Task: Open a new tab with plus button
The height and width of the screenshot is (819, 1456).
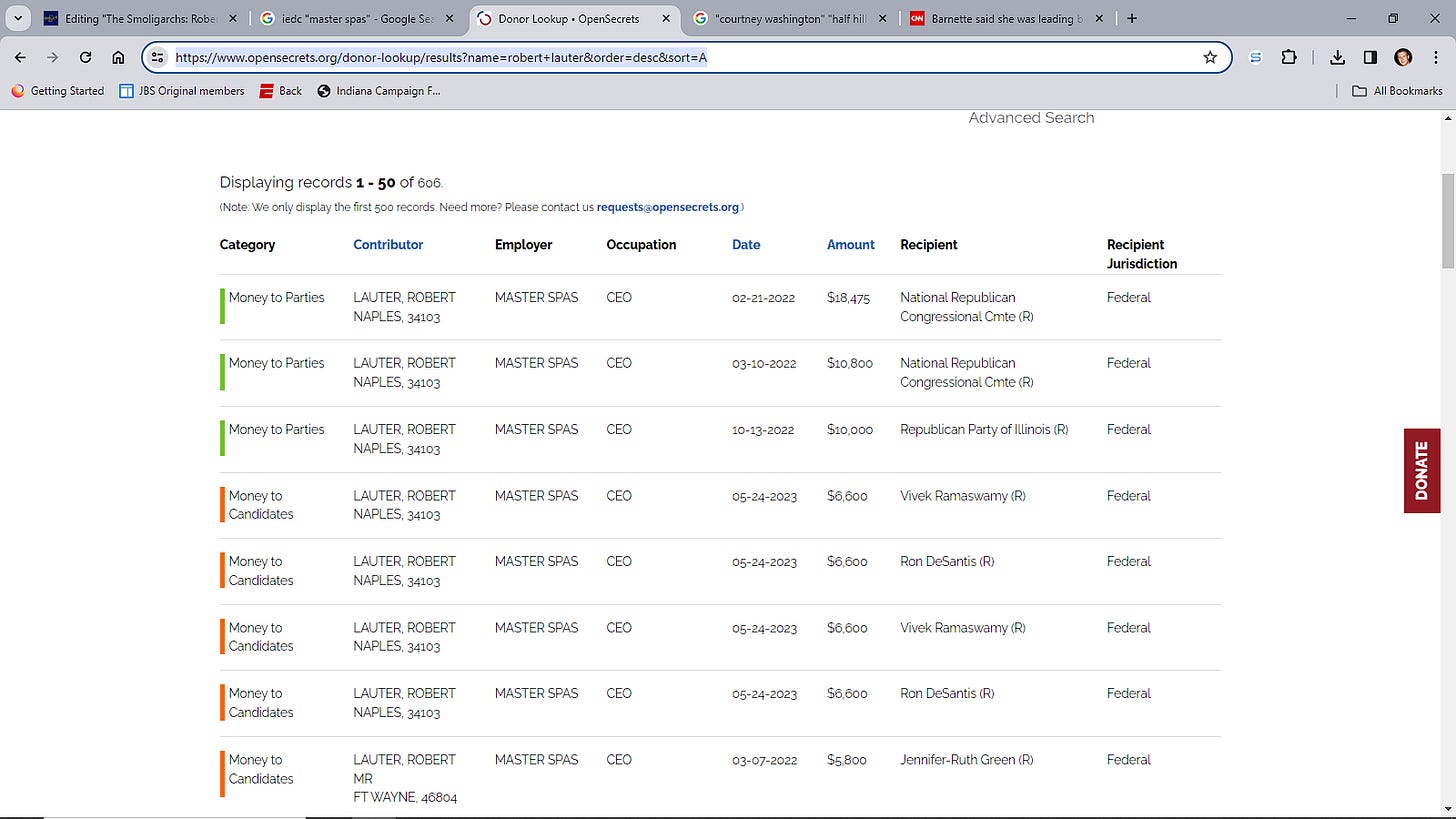Action: 1132,18
